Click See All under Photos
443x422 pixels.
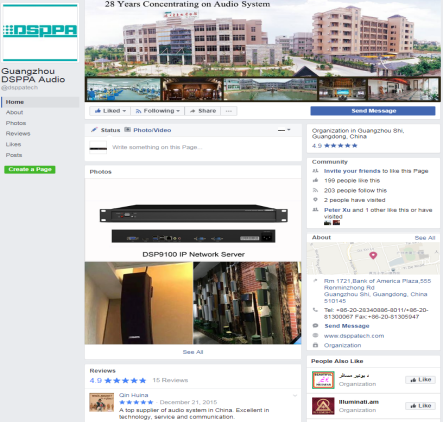193,352
